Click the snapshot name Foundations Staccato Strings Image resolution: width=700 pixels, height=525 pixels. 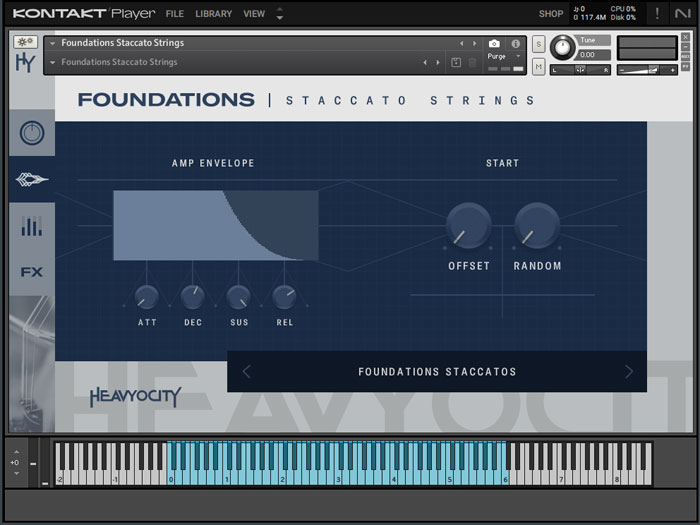119,62
